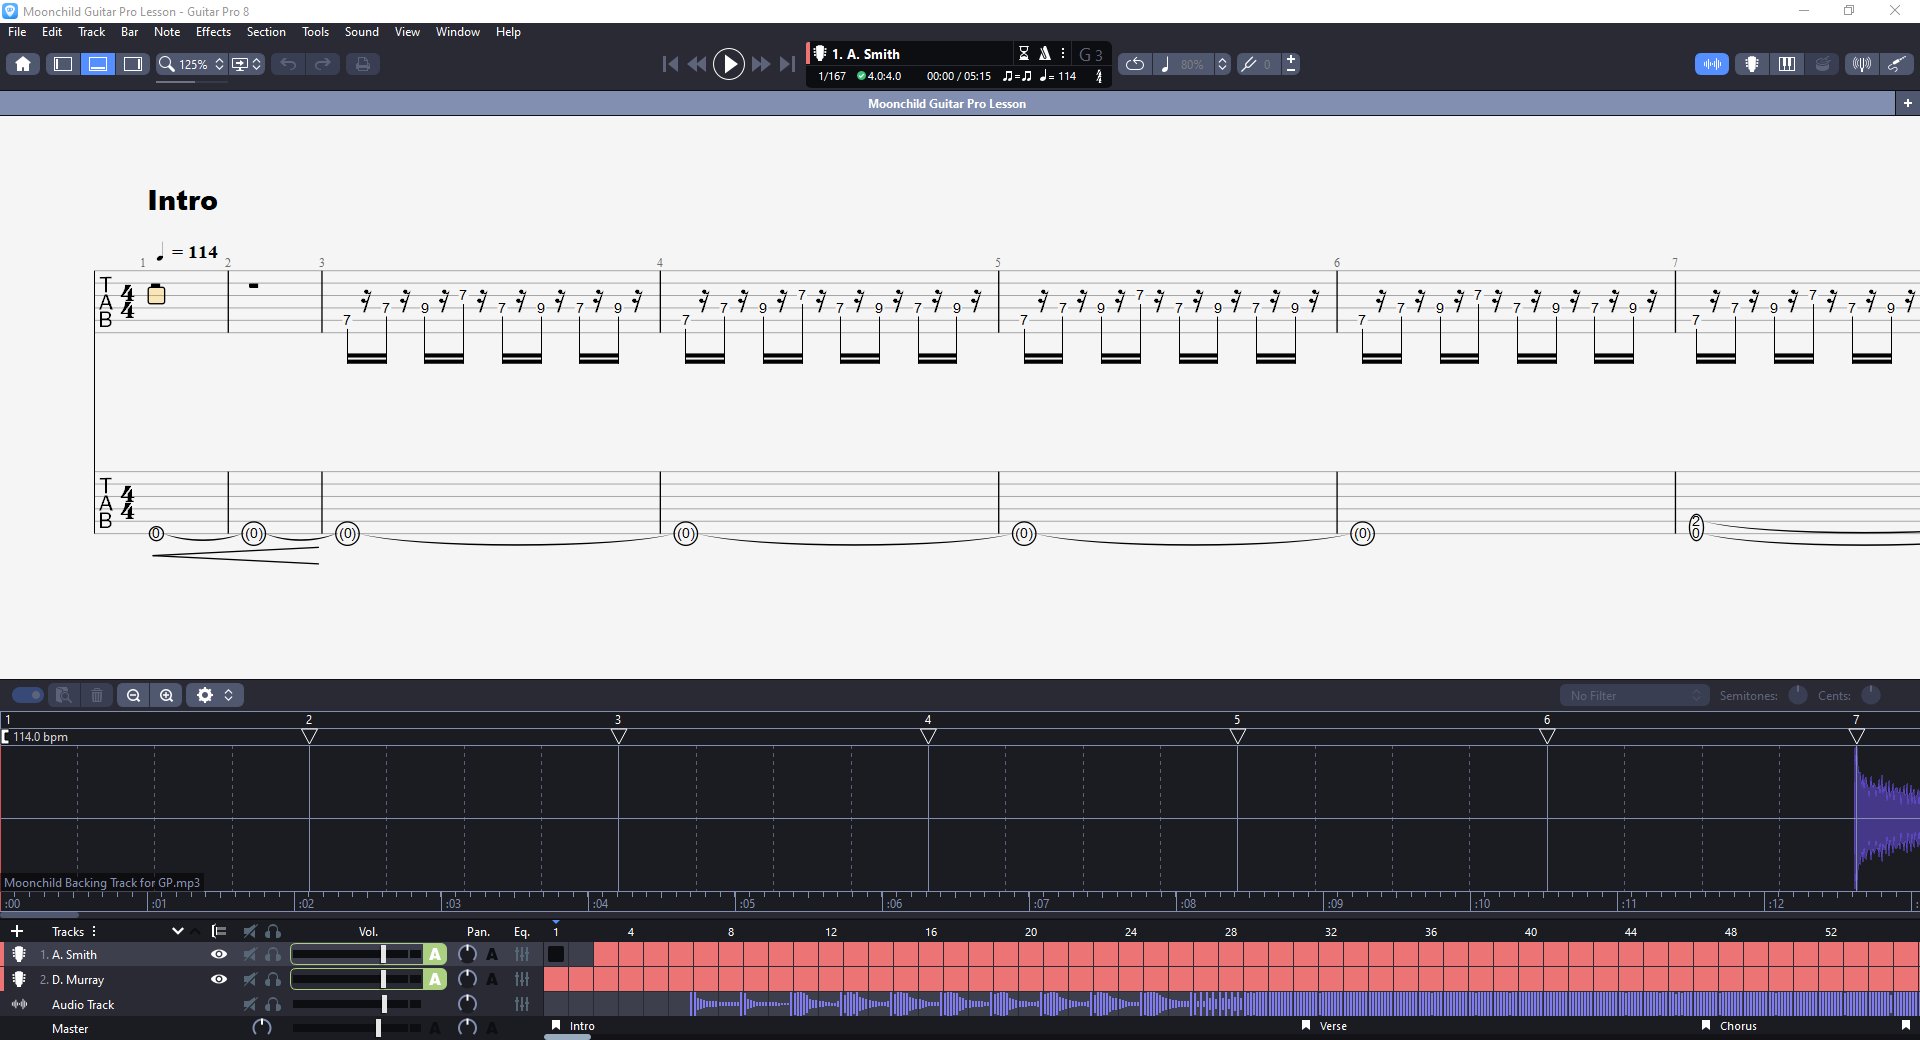Click the audio note icon in bar 1
The width and height of the screenshot is (1920, 1040).
pyautogui.click(x=156, y=294)
